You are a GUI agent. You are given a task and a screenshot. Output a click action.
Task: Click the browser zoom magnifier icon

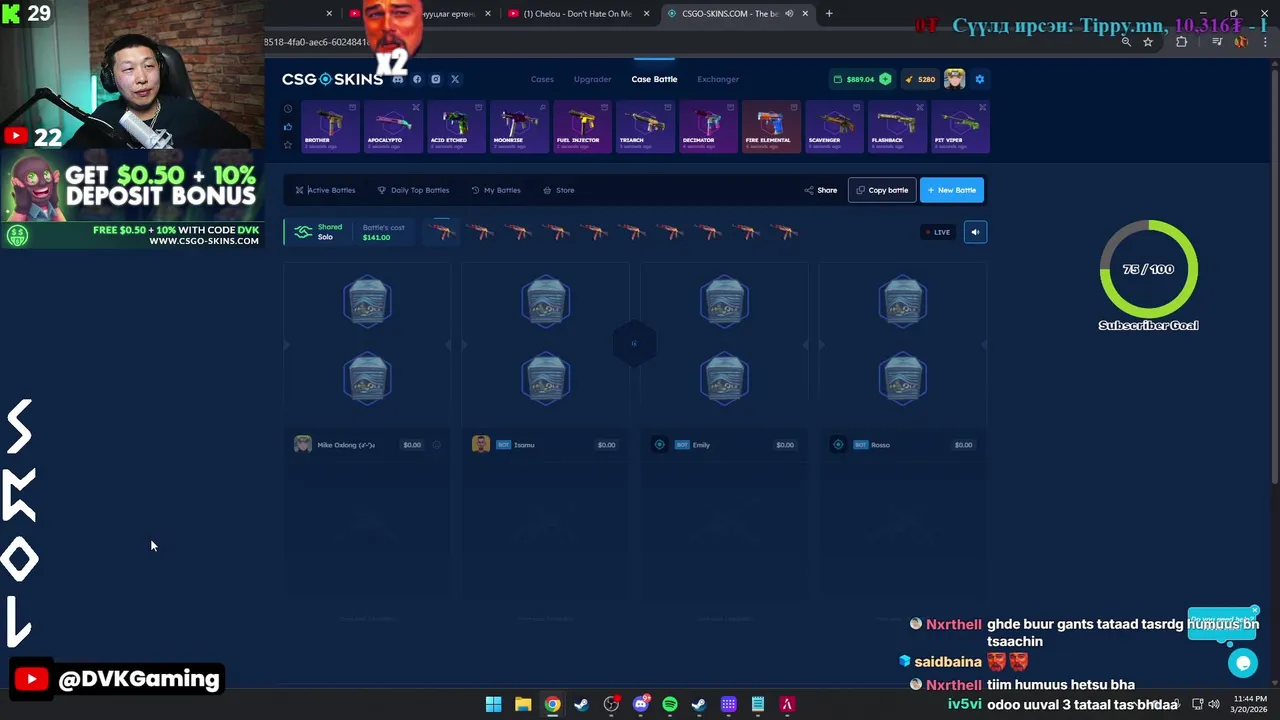click(1126, 42)
